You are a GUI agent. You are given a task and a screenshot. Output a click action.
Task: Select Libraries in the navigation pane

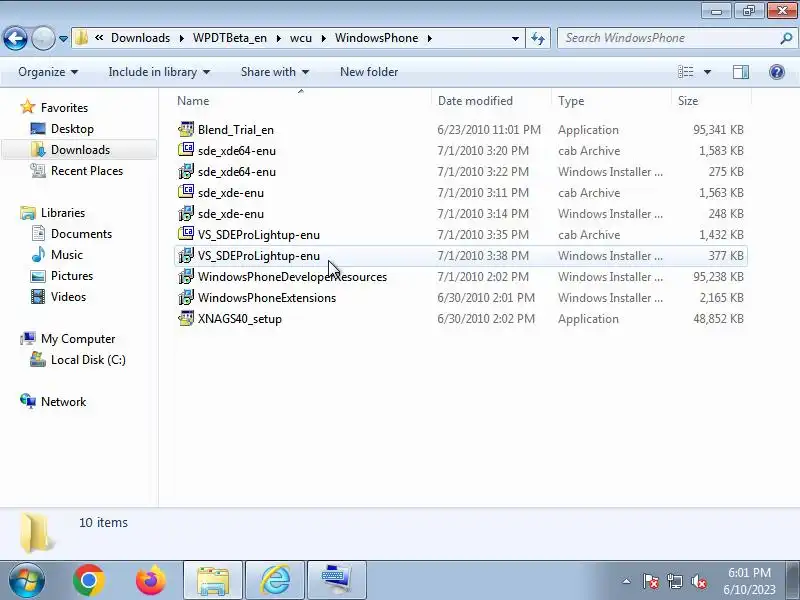tap(63, 213)
